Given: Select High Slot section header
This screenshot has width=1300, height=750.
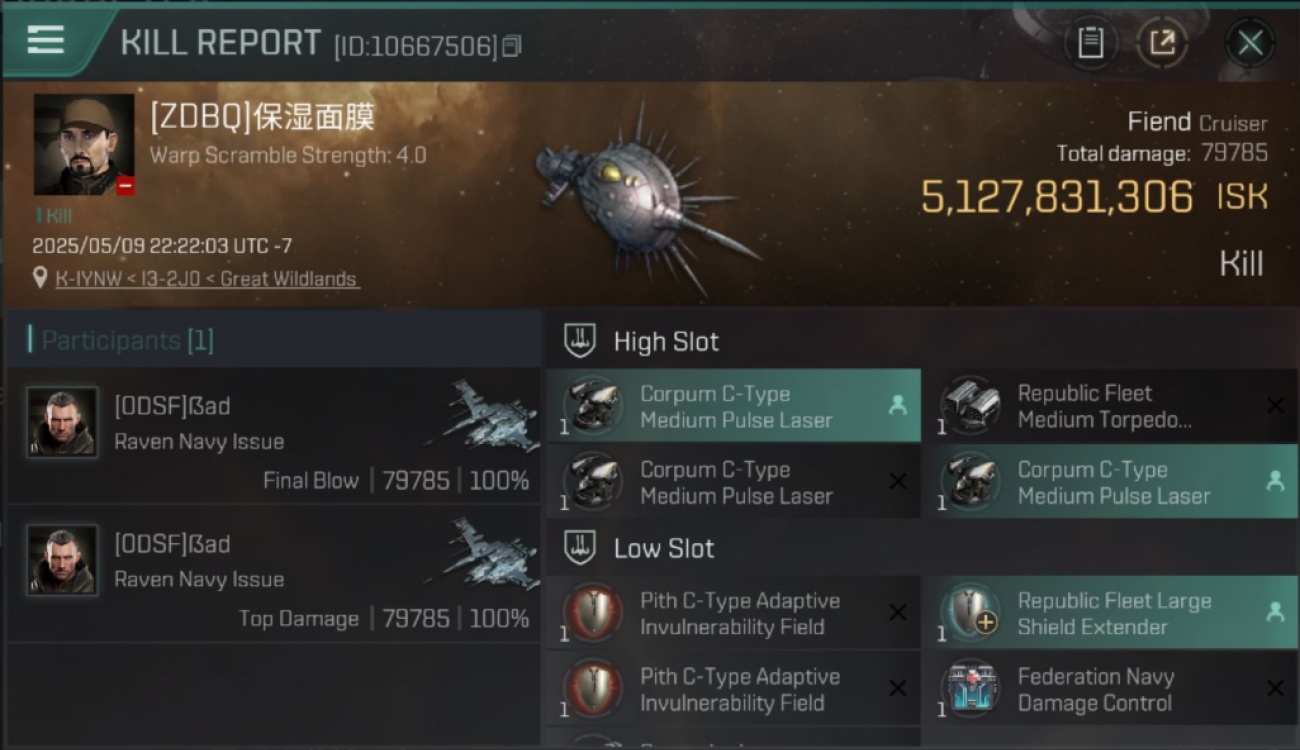Looking at the screenshot, I should (666, 342).
